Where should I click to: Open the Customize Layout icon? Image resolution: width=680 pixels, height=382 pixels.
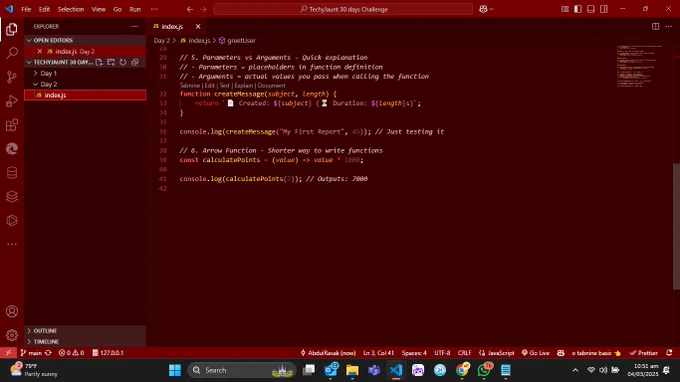click(565, 9)
